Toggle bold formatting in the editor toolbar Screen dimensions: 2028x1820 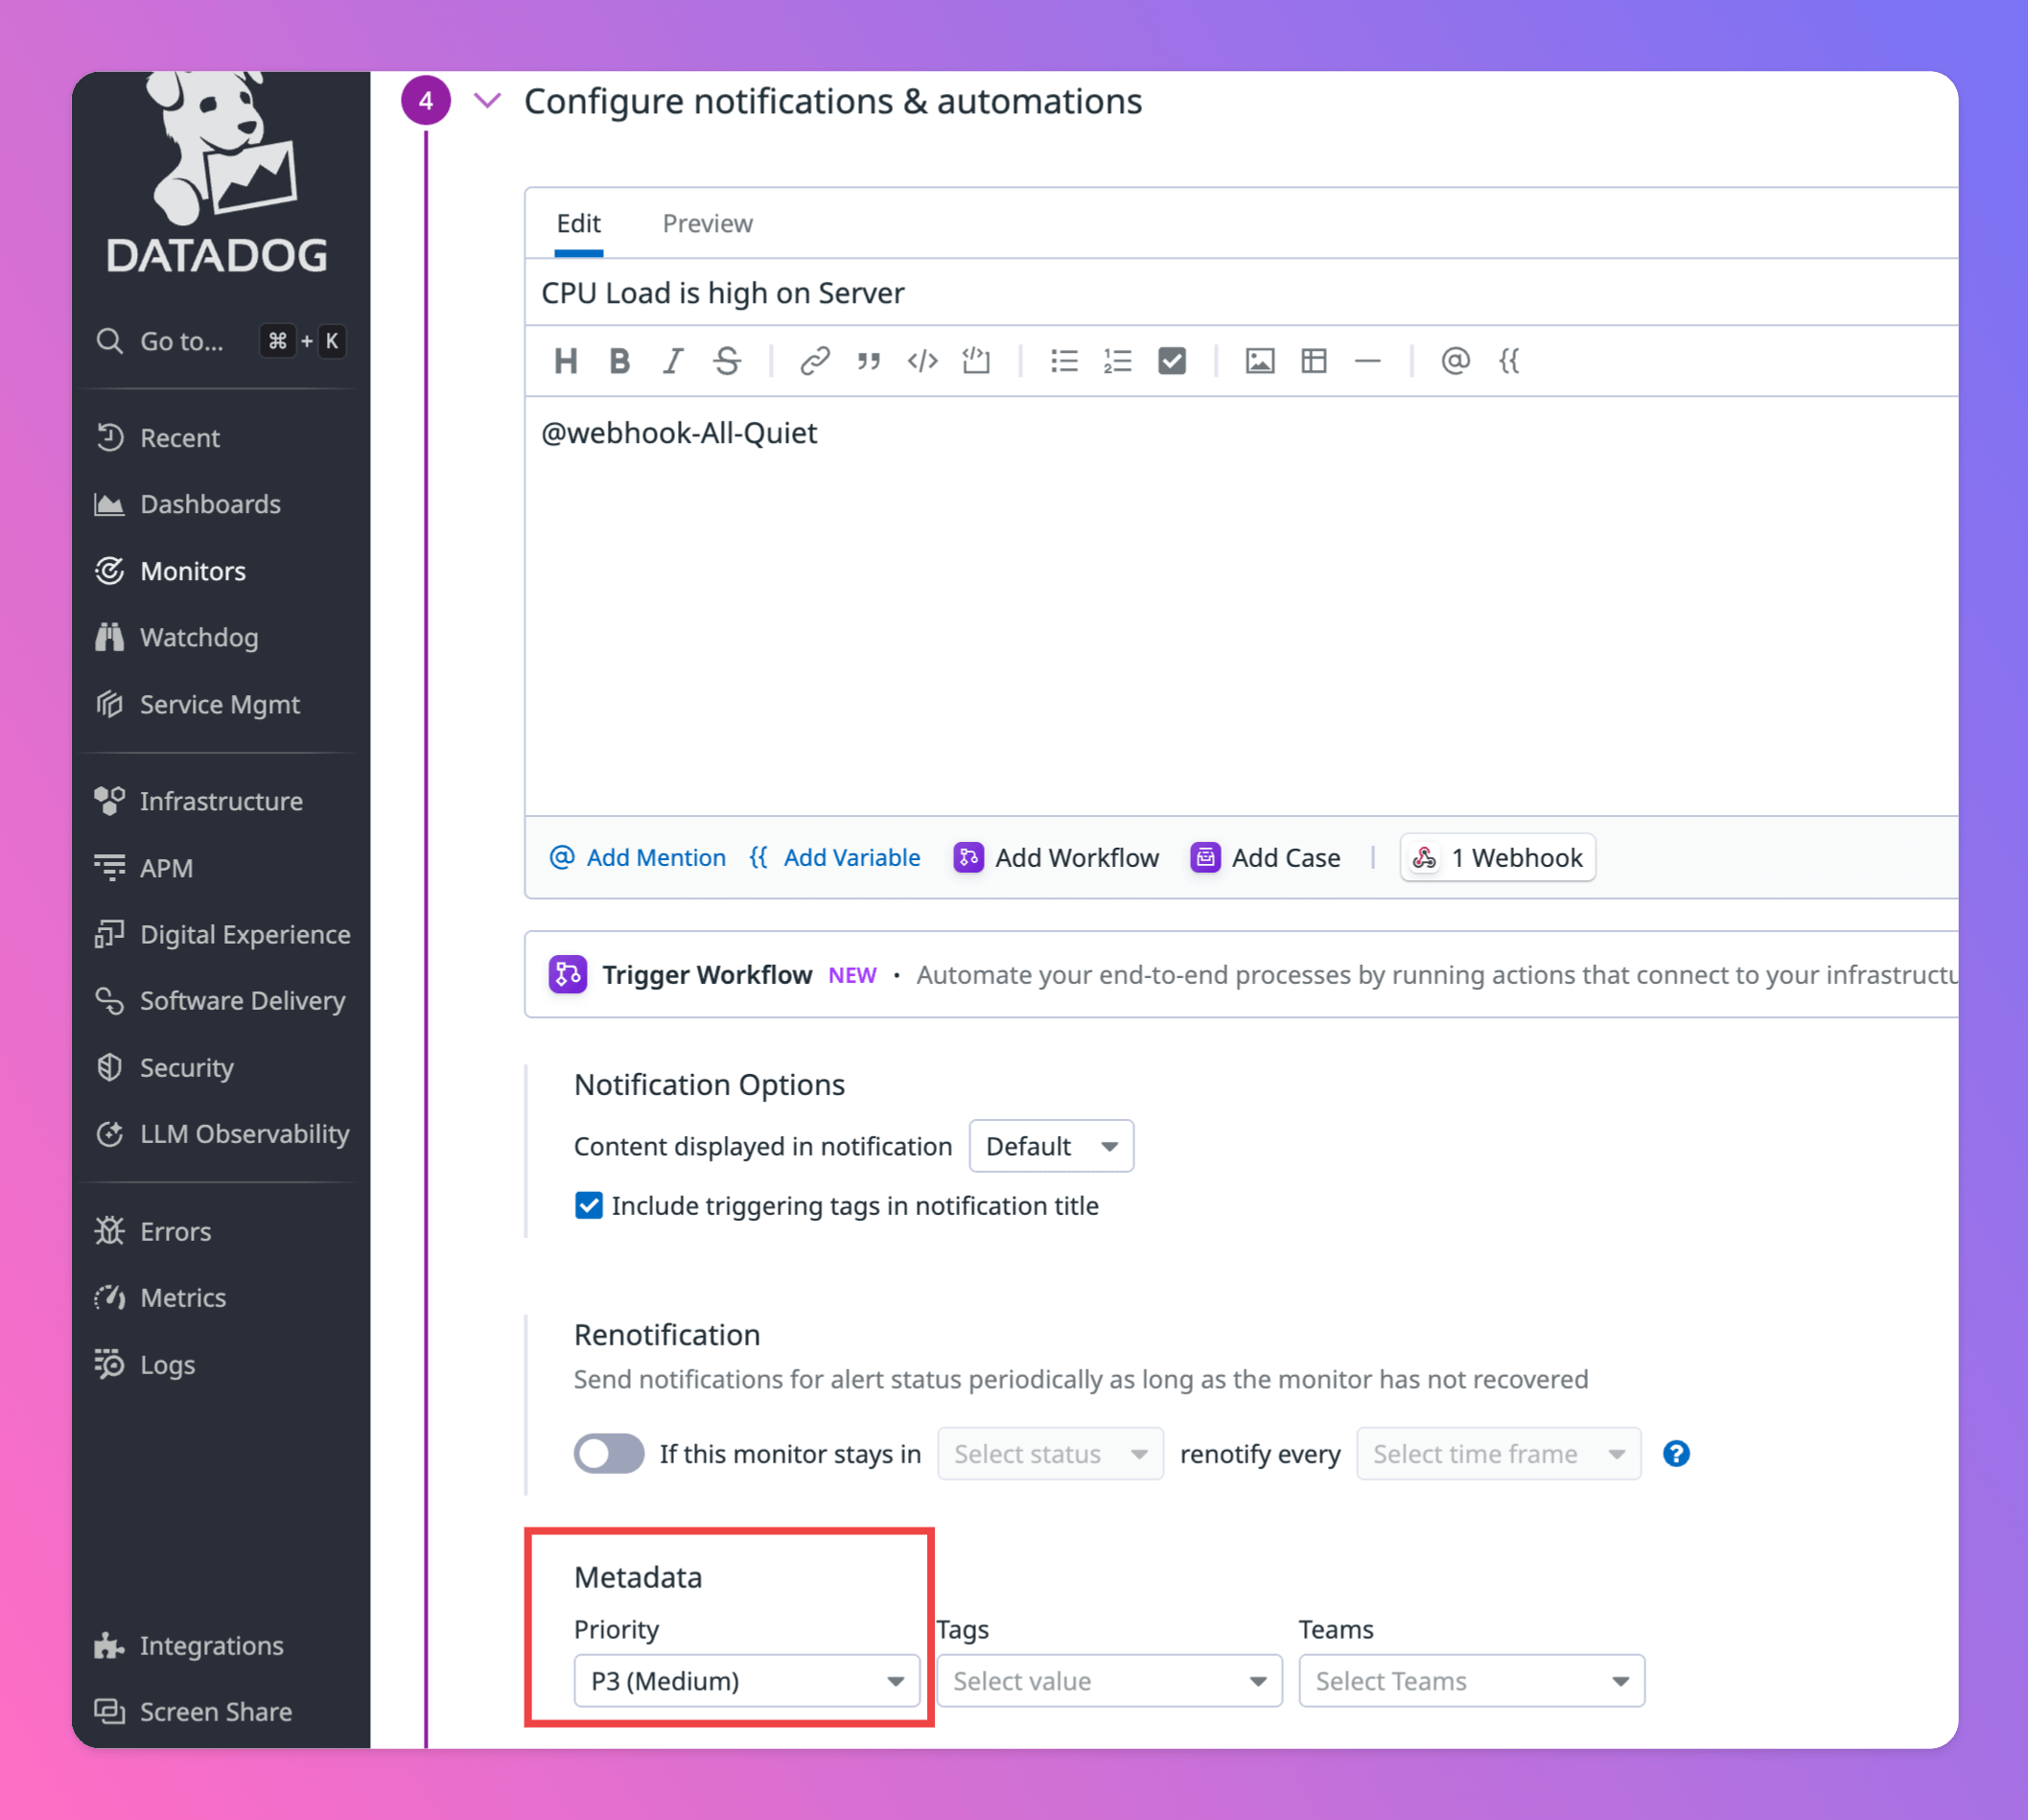coord(619,361)
